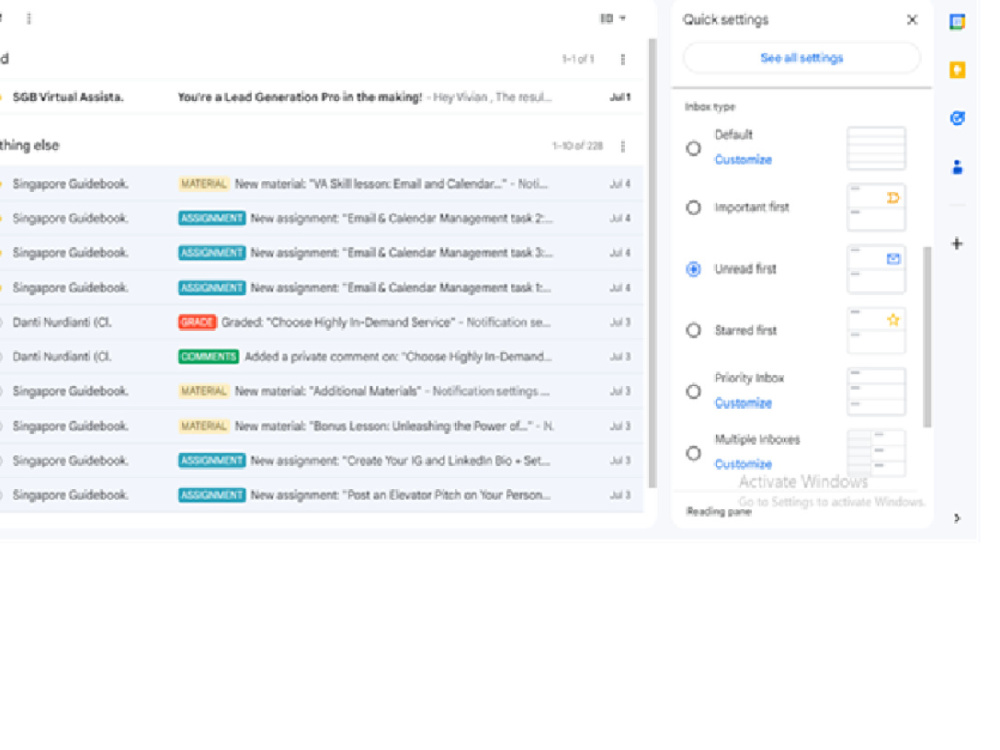Viewport: 1000px width, 750px height.
Task: Open SGB Virtual Assista. Lead Generation email
Action: click(319, 97)
